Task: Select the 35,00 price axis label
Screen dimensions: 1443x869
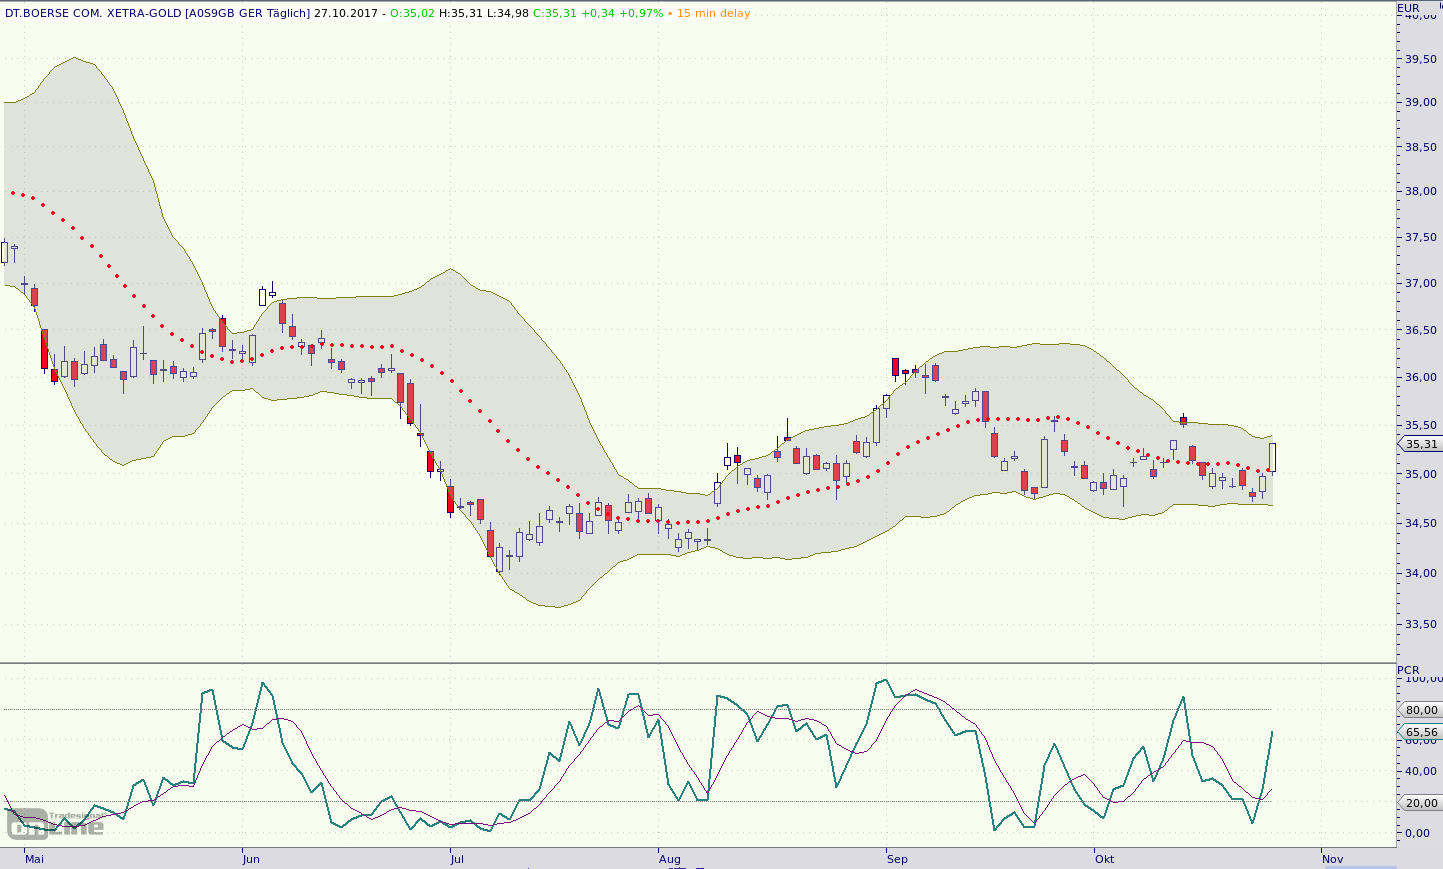Action: pyautogui.click(x=1421, y=474)
